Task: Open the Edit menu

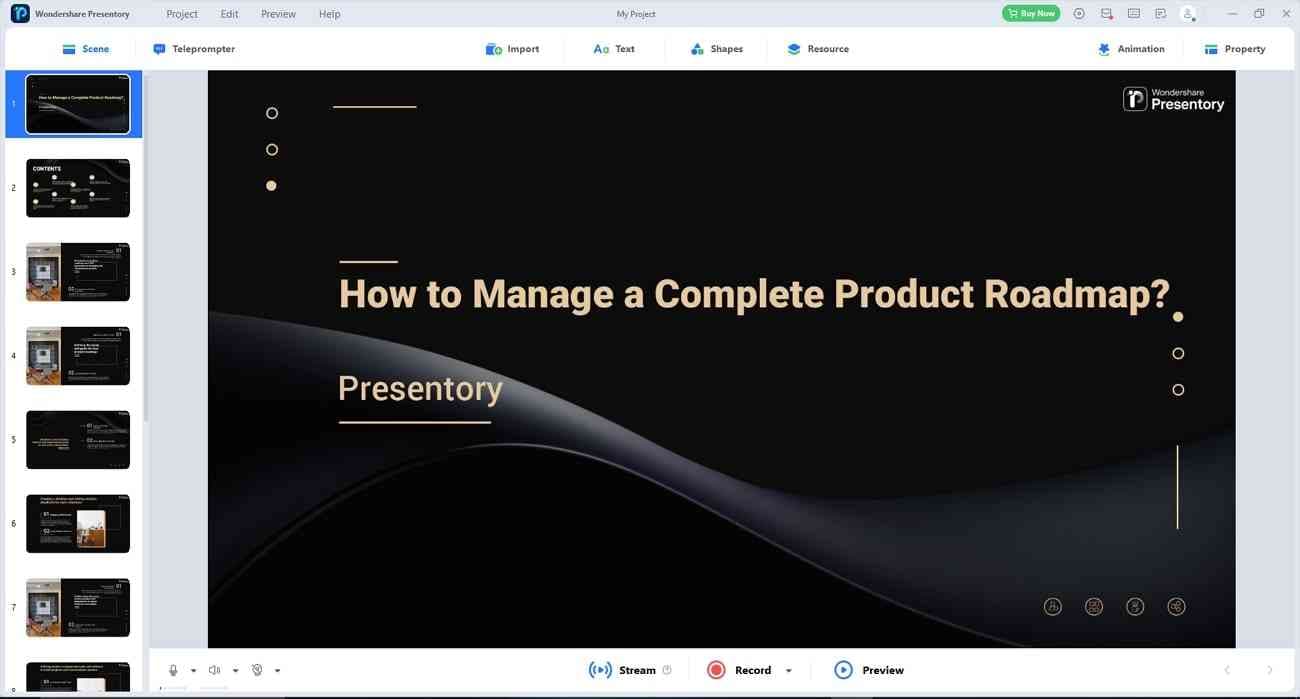Action: pos(229,14)
